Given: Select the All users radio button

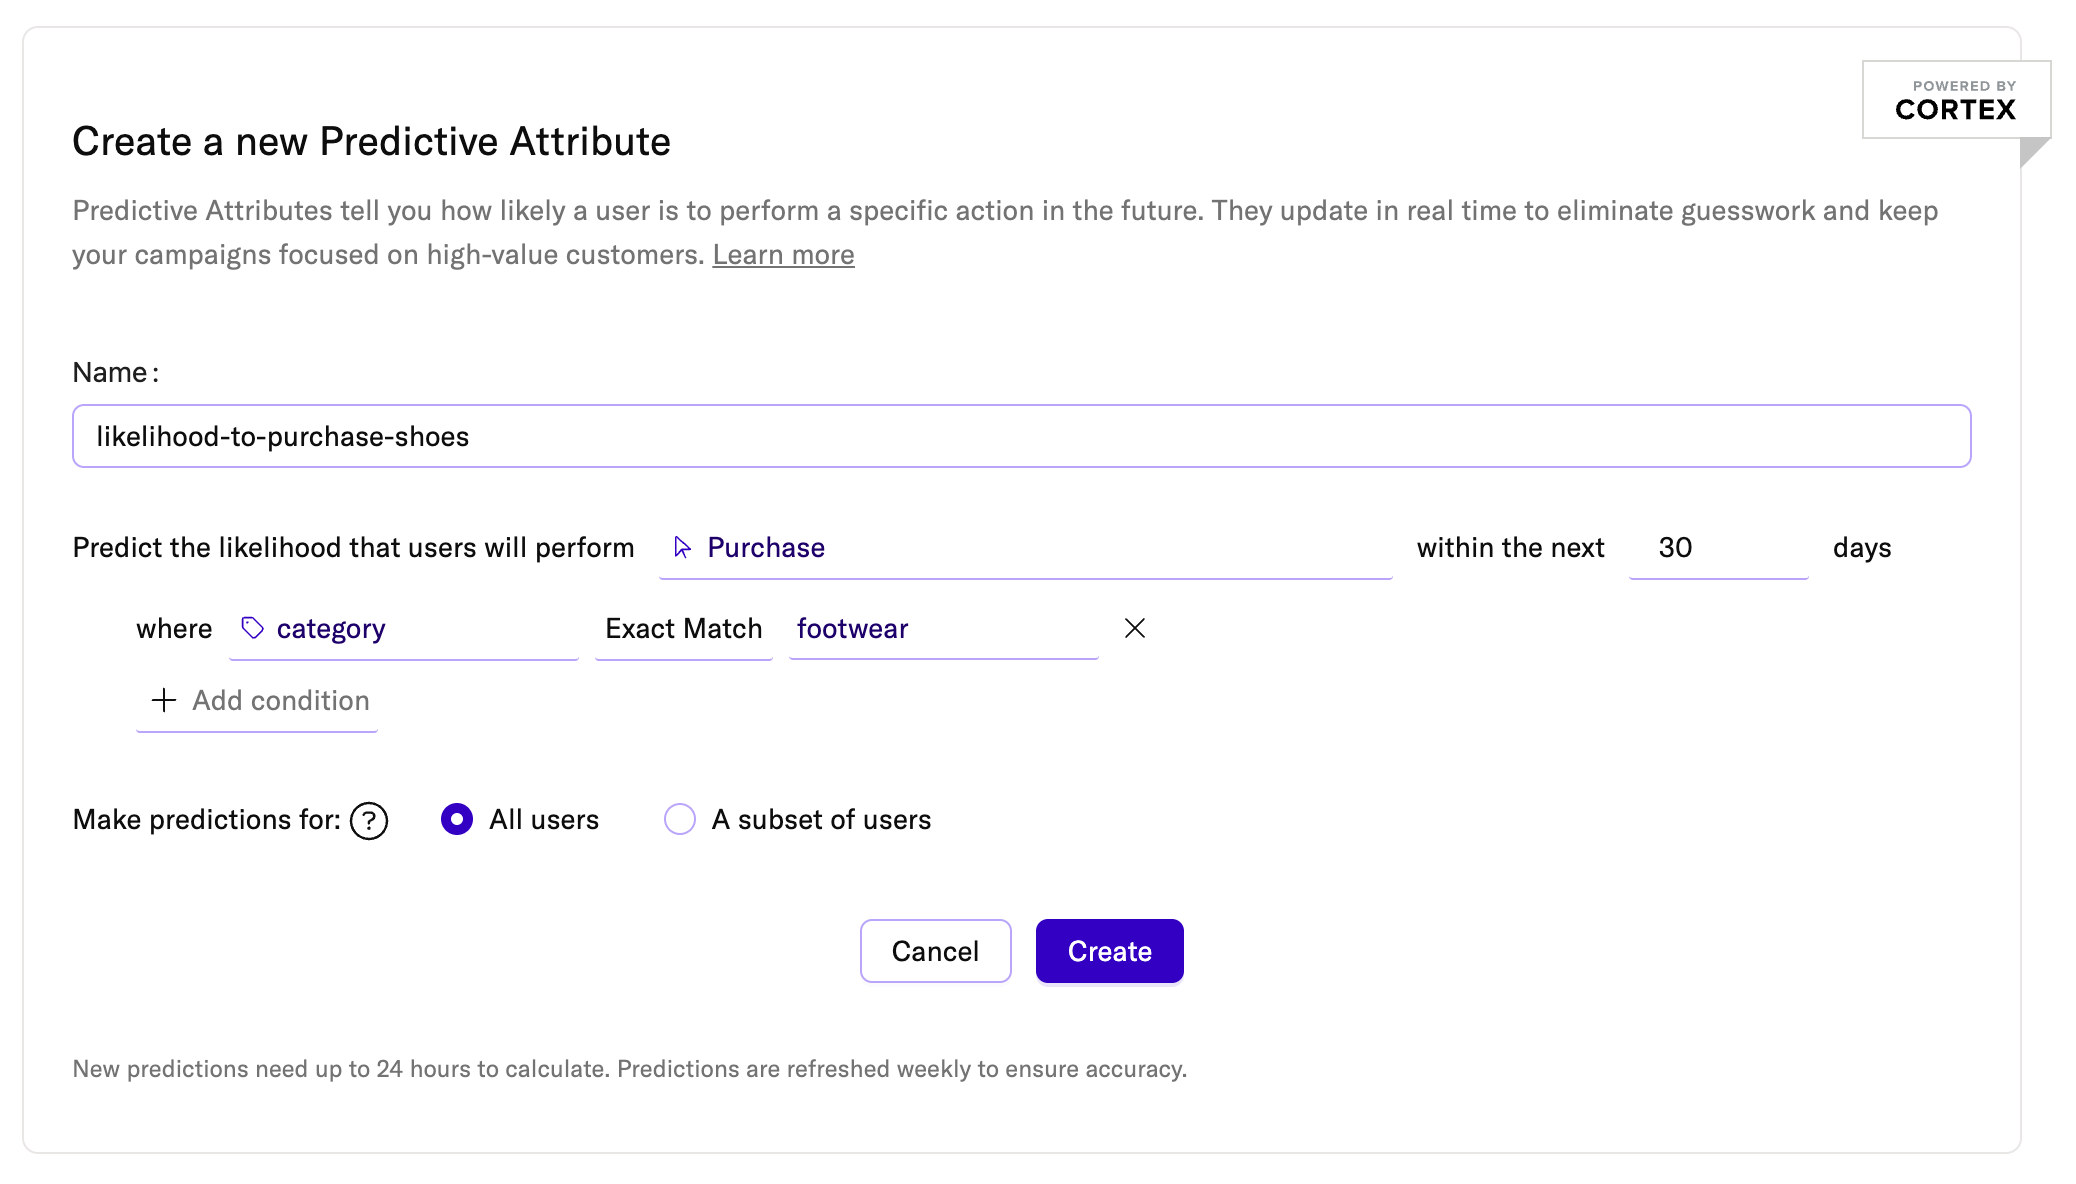Looking at the screenshot, I should point(457,819).
